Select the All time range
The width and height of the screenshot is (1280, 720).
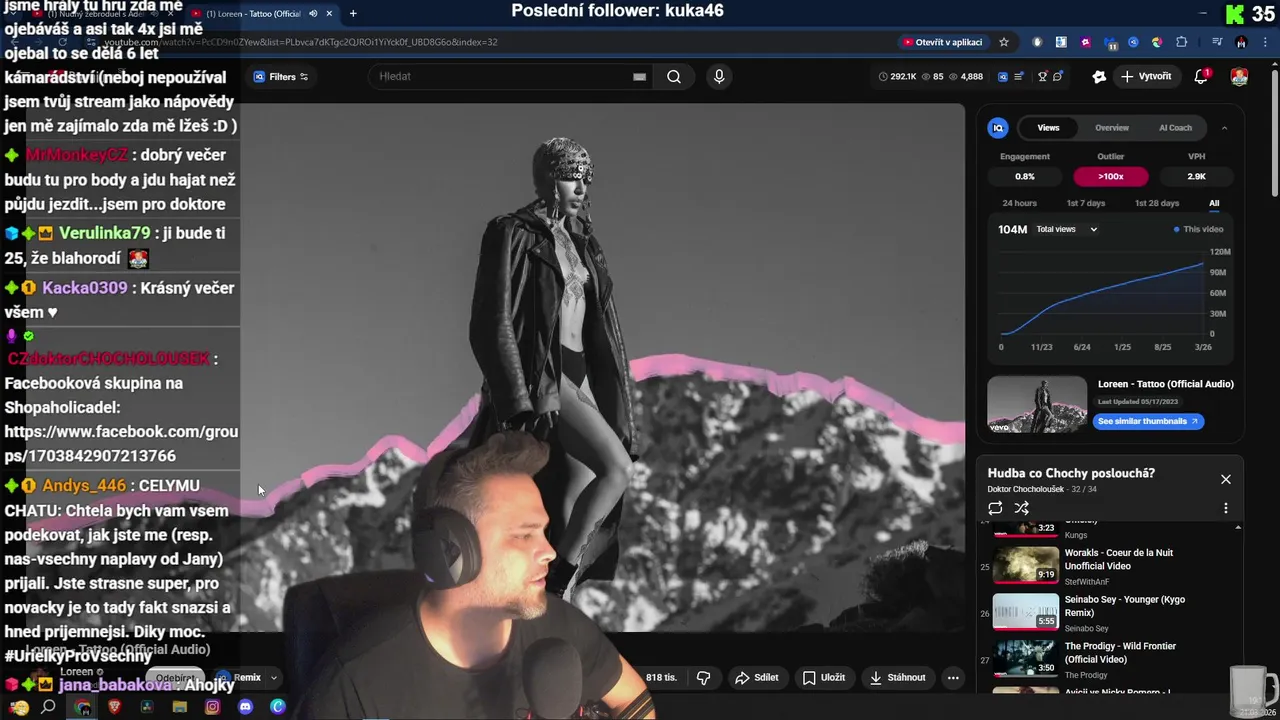click(x=1214, y=203)
